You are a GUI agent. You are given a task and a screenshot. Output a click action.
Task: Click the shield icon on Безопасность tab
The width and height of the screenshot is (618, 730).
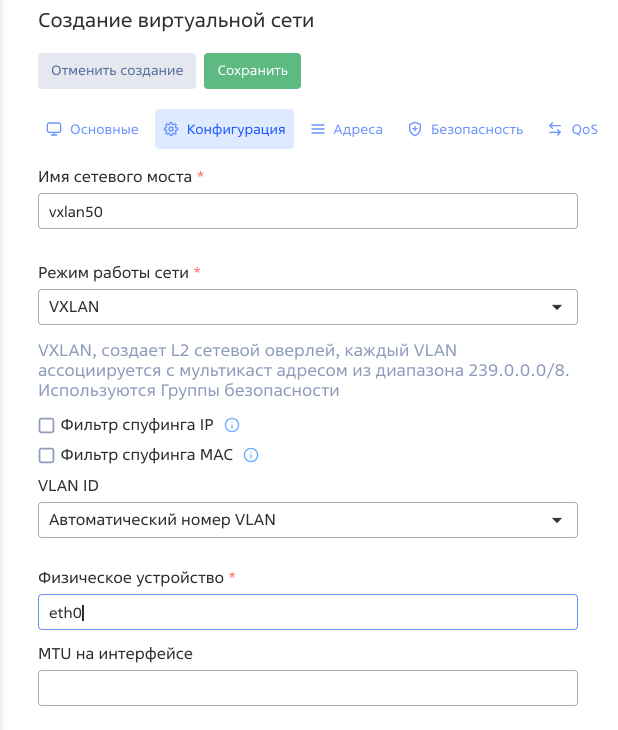click(x=414, y=129)
